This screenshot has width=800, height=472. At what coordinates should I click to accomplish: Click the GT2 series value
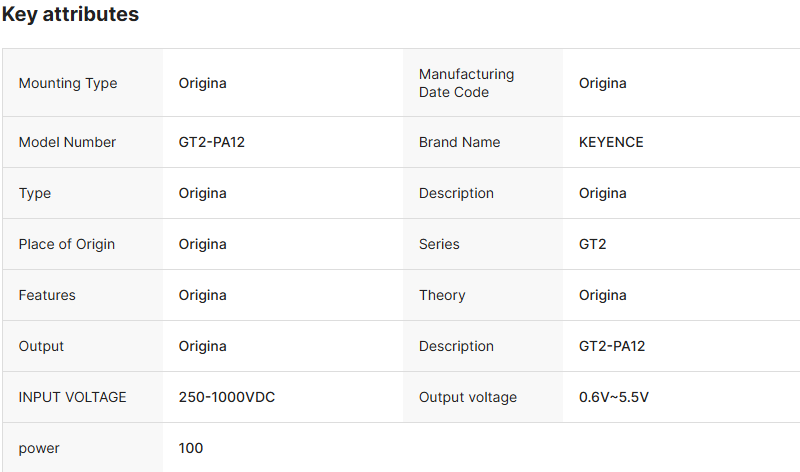592,244
